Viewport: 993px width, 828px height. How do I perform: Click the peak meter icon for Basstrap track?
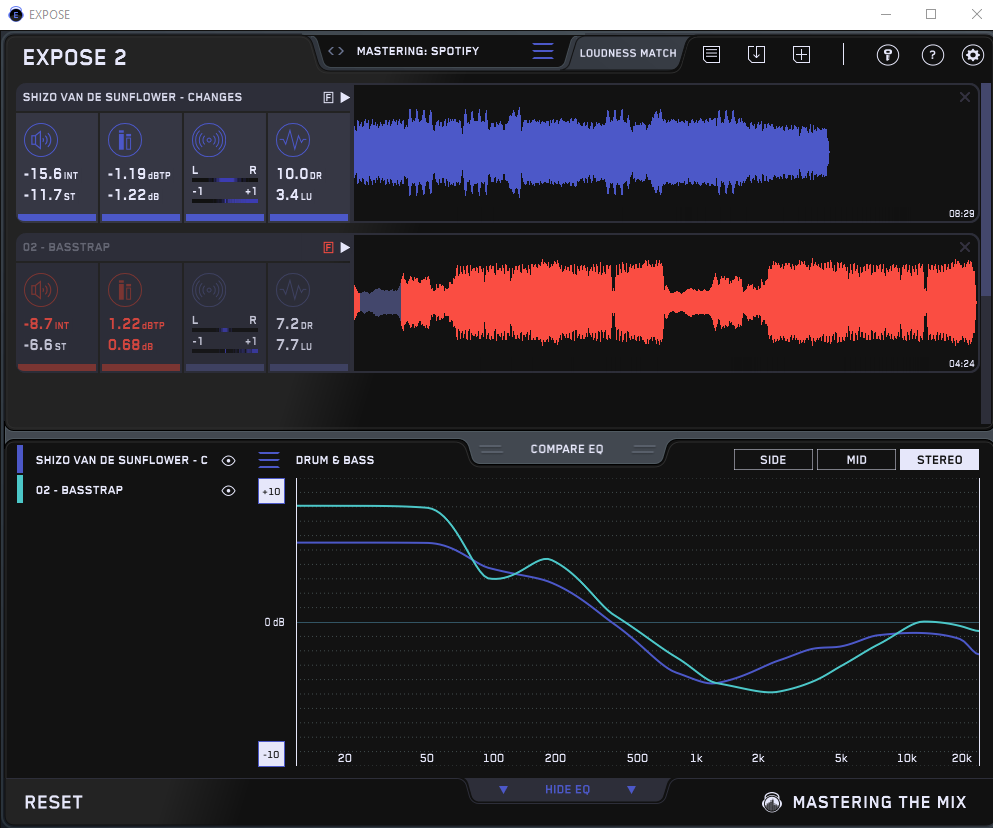click(x=125, y=290)
